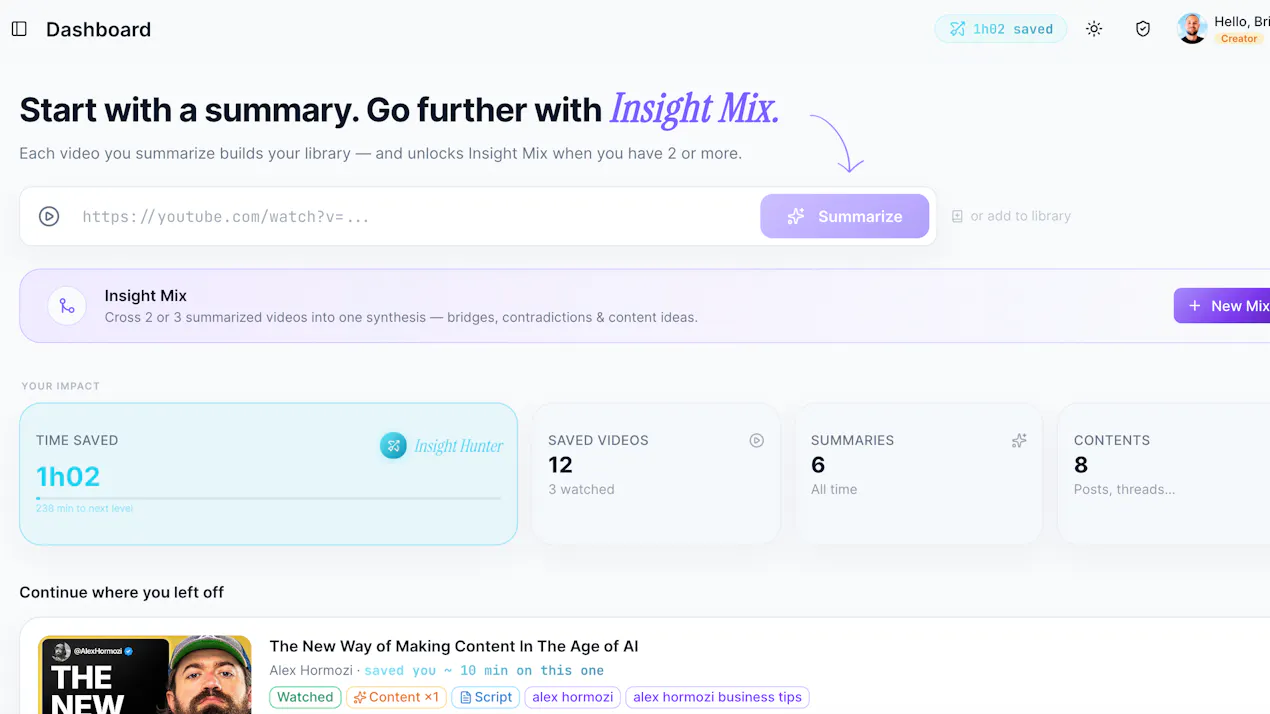Click the sparkle icon on Summarize
The width and height of the screenshot is (1270, 714).
796,216
